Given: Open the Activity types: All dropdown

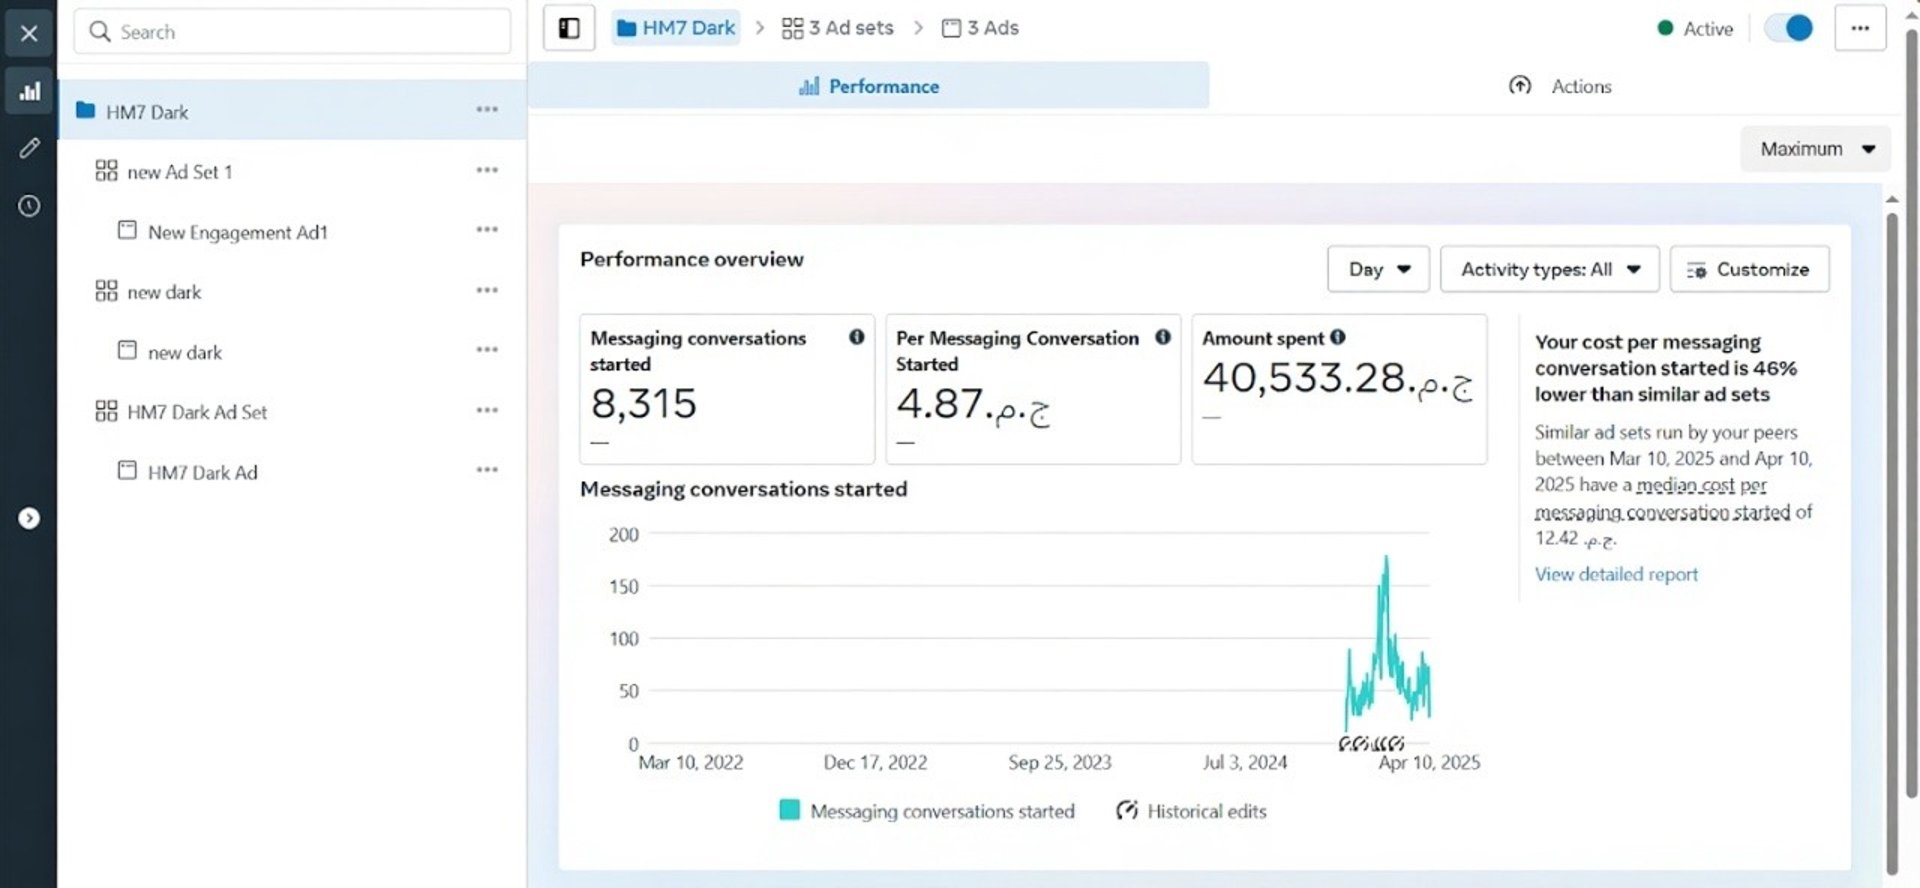Looking at the screenshot, I should pyautogui.click(x=1549, y=269).
